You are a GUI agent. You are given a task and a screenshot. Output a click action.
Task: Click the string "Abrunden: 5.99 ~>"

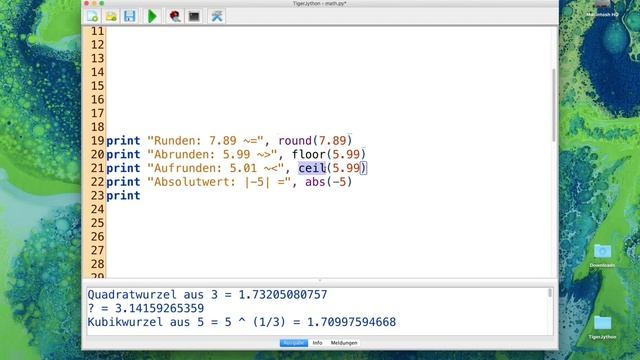212,154
